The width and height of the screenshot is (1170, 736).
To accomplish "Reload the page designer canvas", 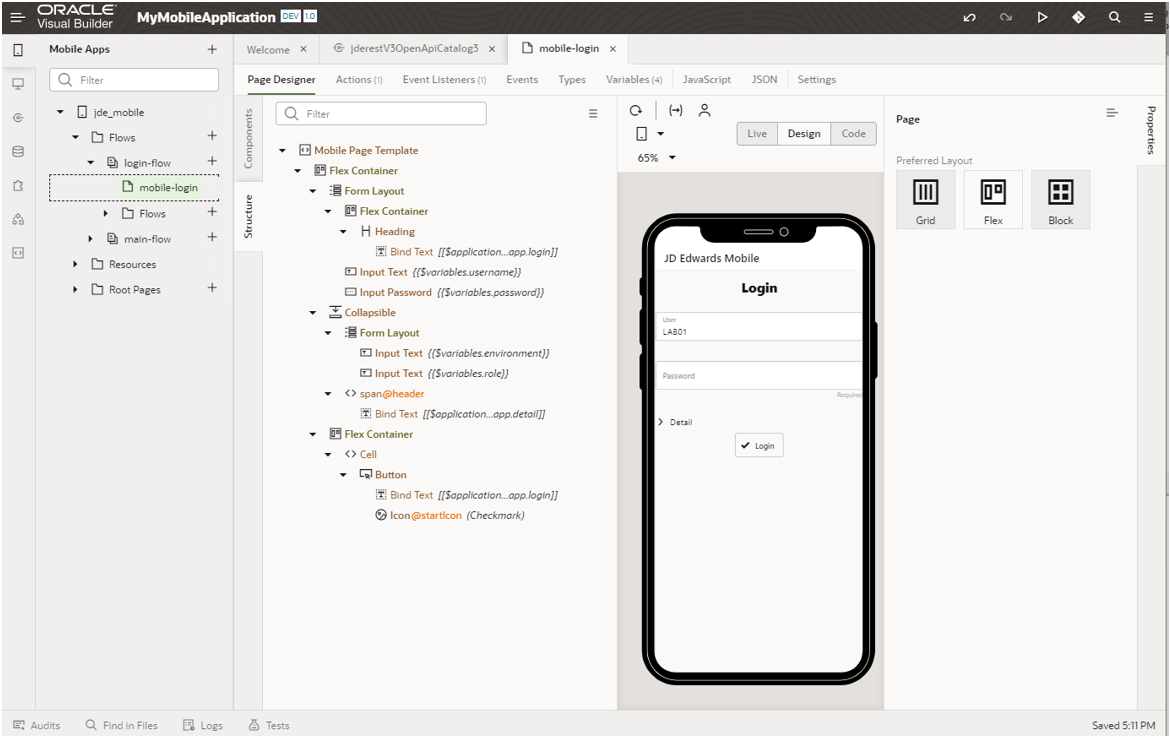I will (x=636, y=110).
